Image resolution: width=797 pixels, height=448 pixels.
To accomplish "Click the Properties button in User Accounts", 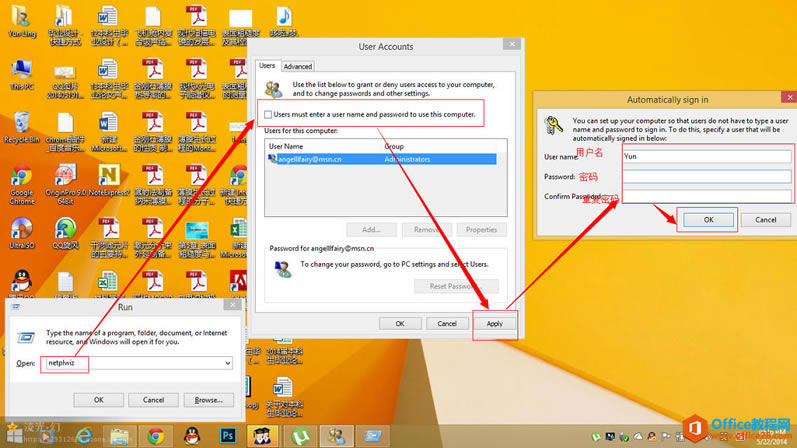I will (x=481, y=230).
